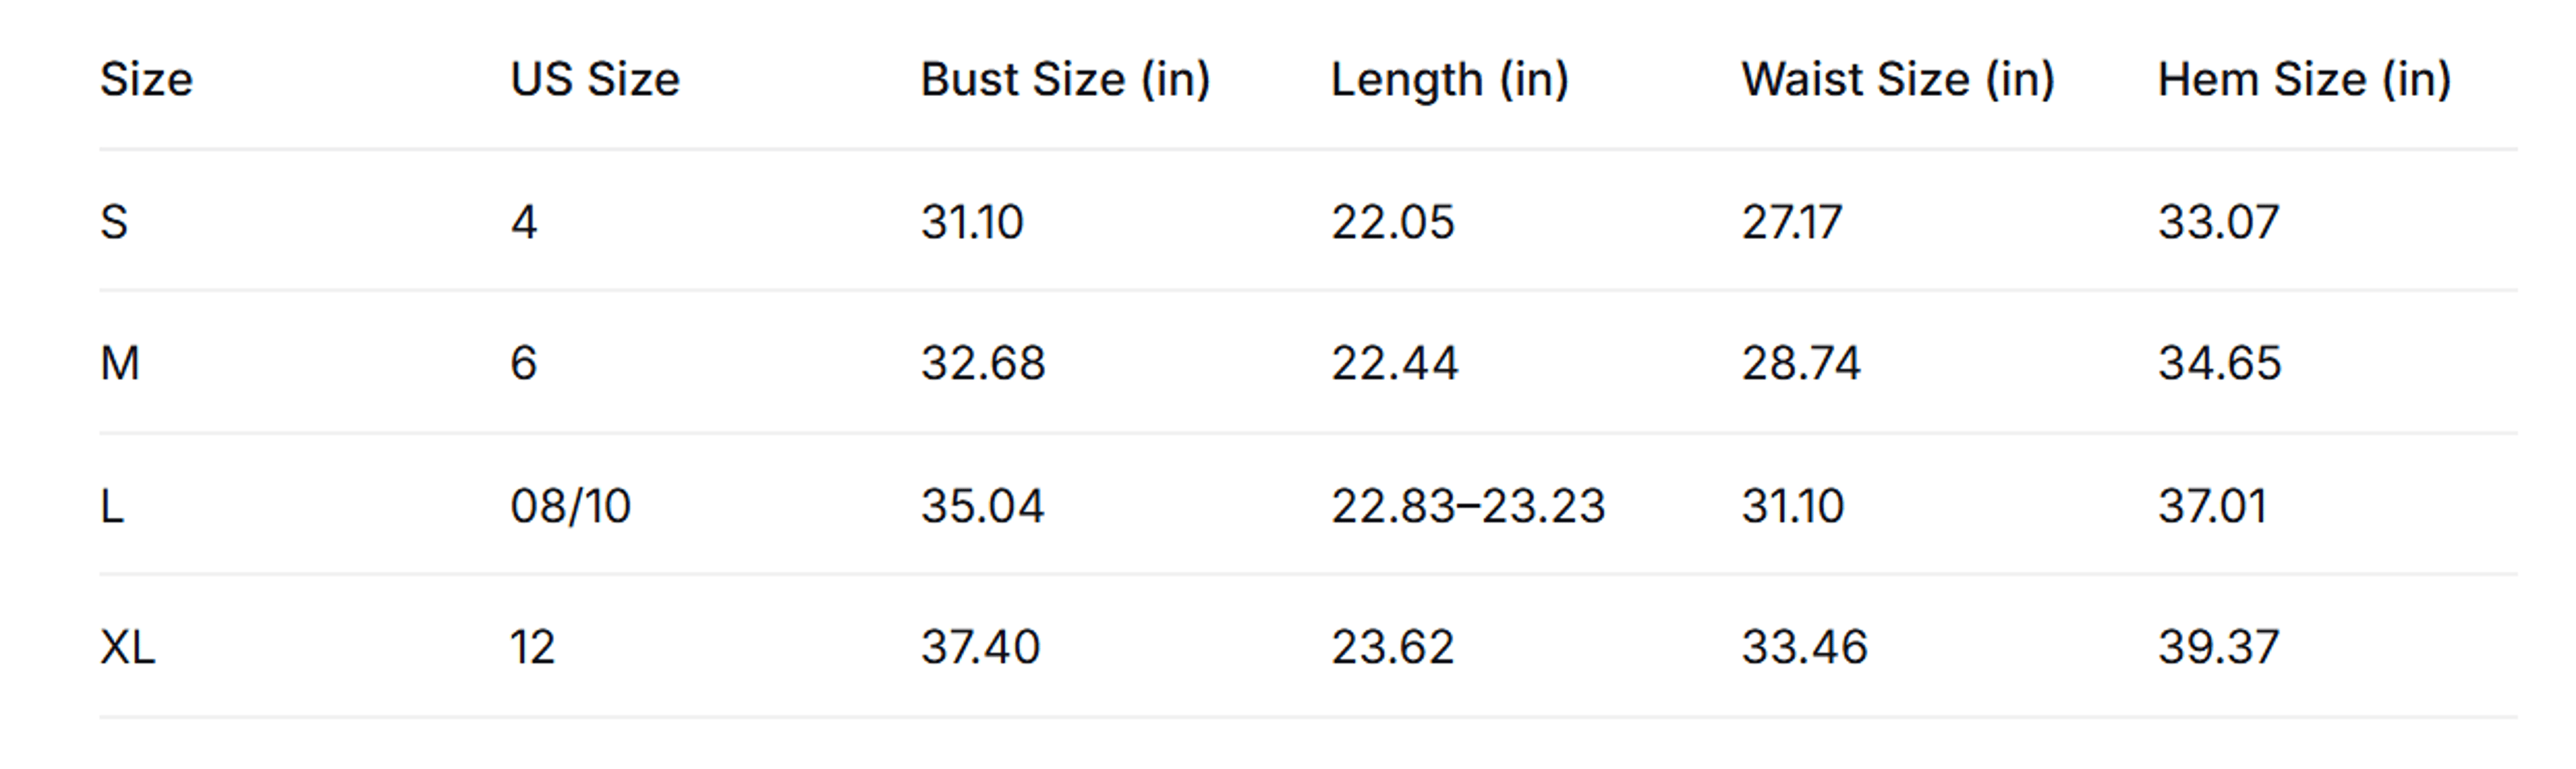Click the Hem Size (in) header
The width and height of the screenshot is (2576, 769).
[x=2304, y=80]
